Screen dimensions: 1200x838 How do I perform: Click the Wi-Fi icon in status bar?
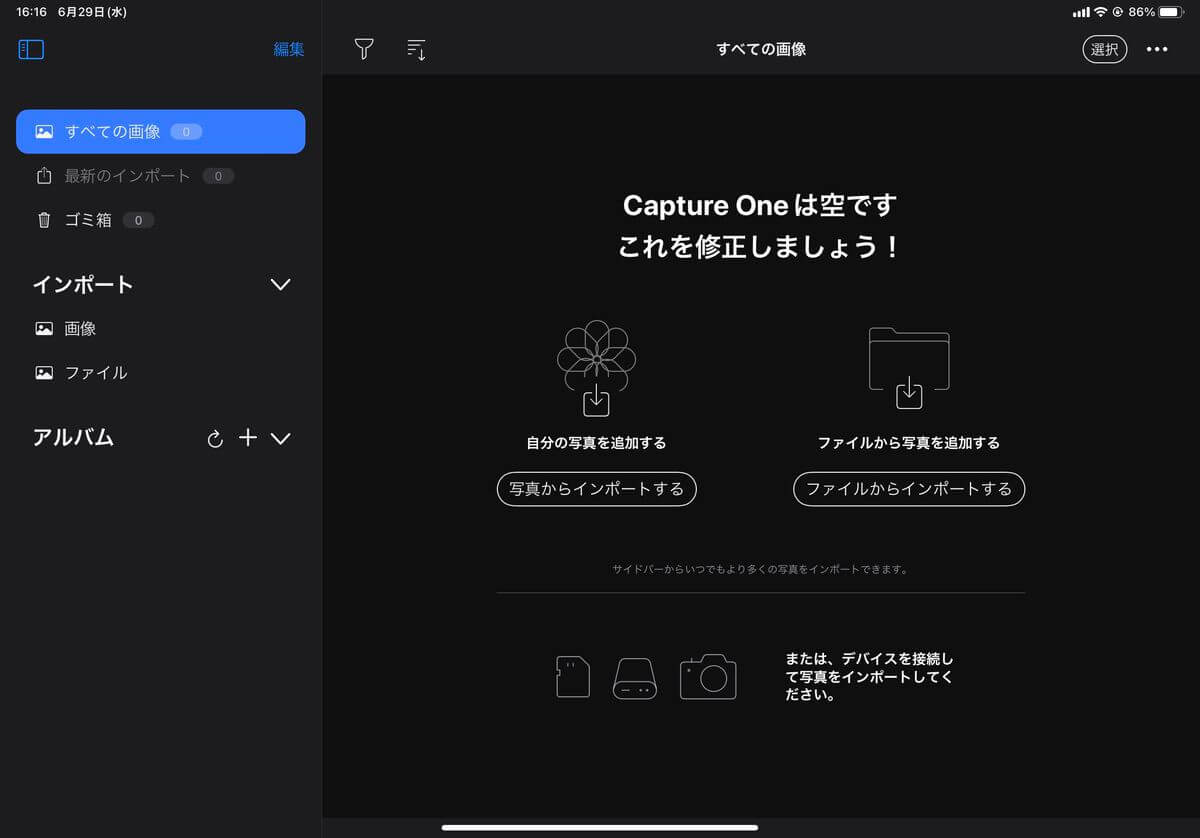1101,12
